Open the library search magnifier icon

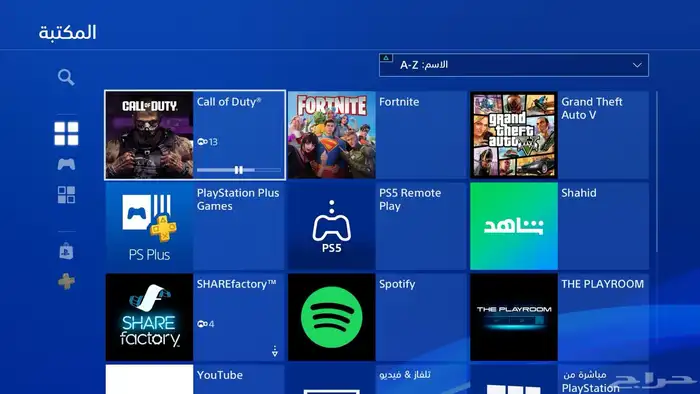(66, 77)
